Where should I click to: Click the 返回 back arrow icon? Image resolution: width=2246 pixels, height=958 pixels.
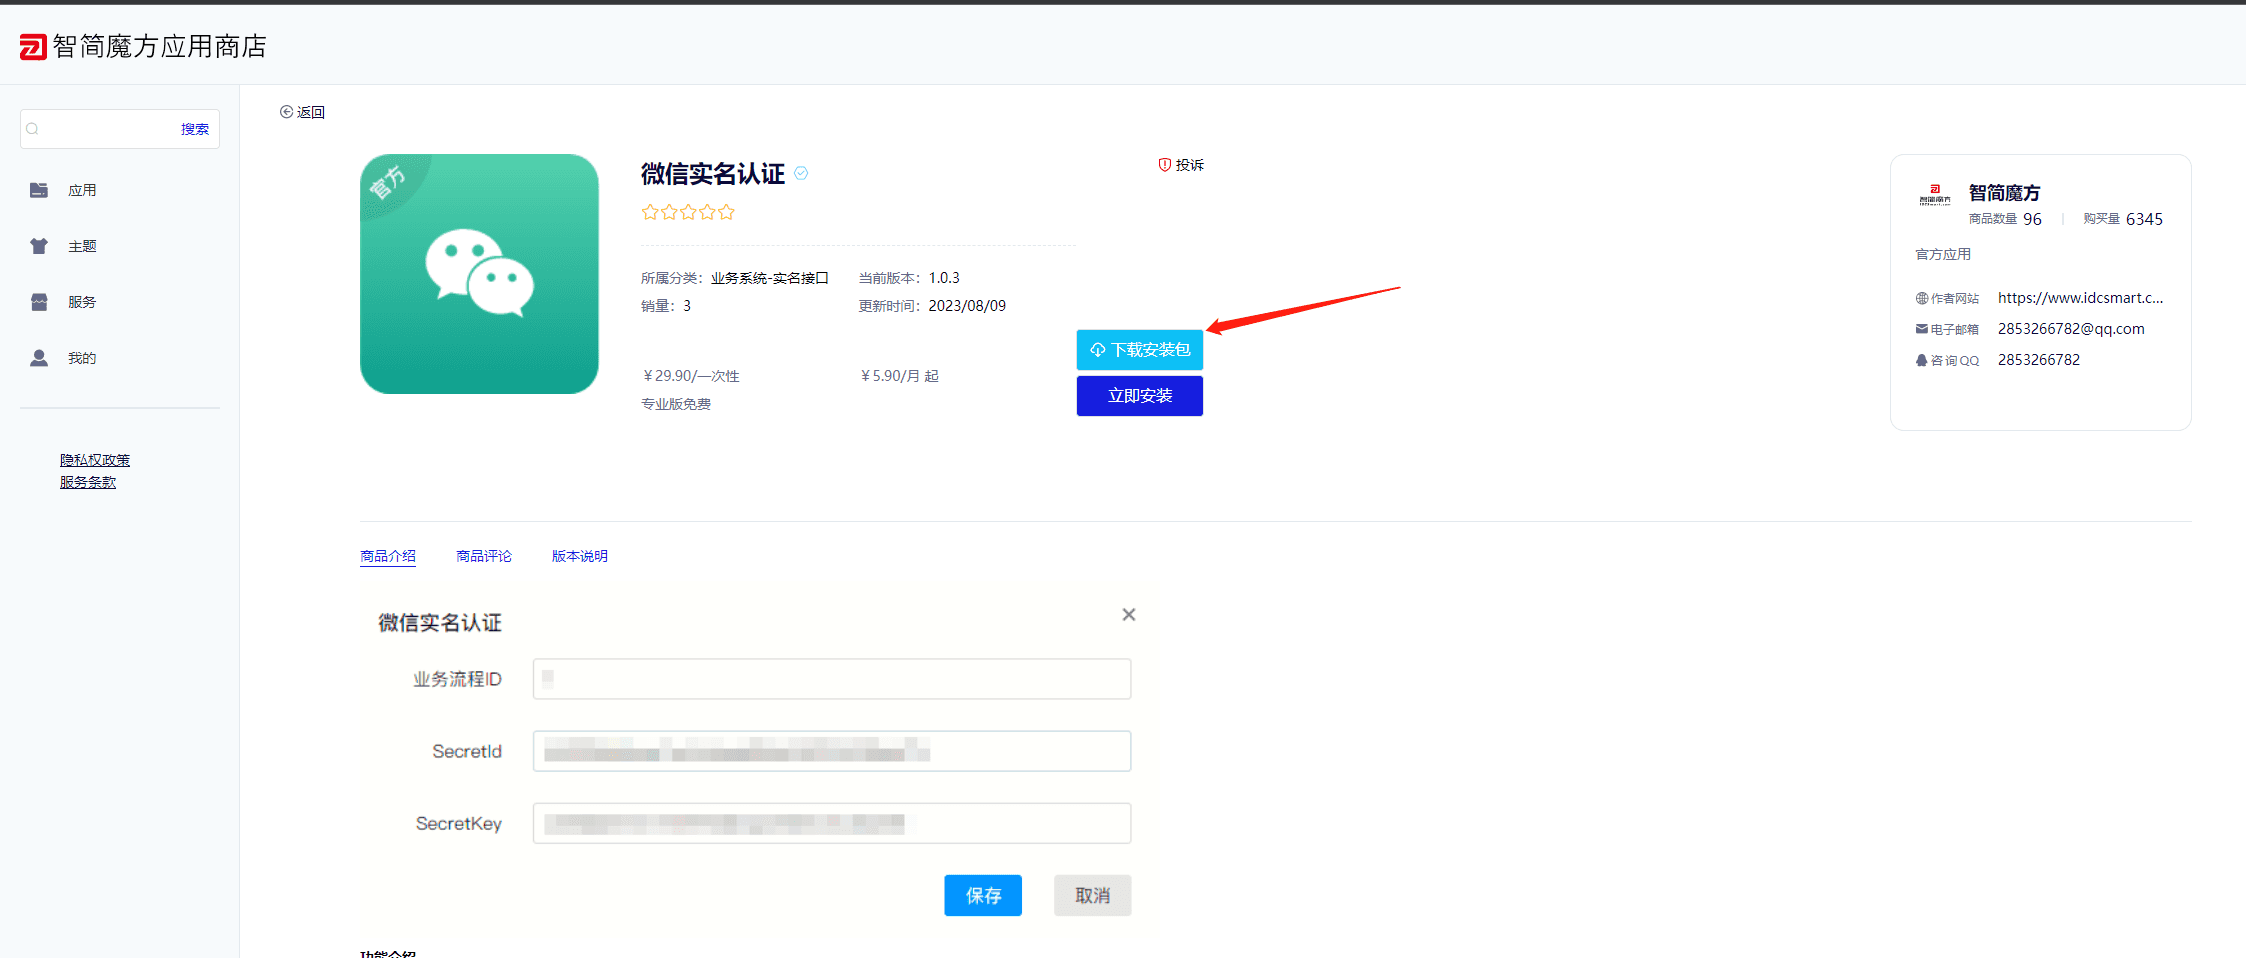click(x=286, y=112)
